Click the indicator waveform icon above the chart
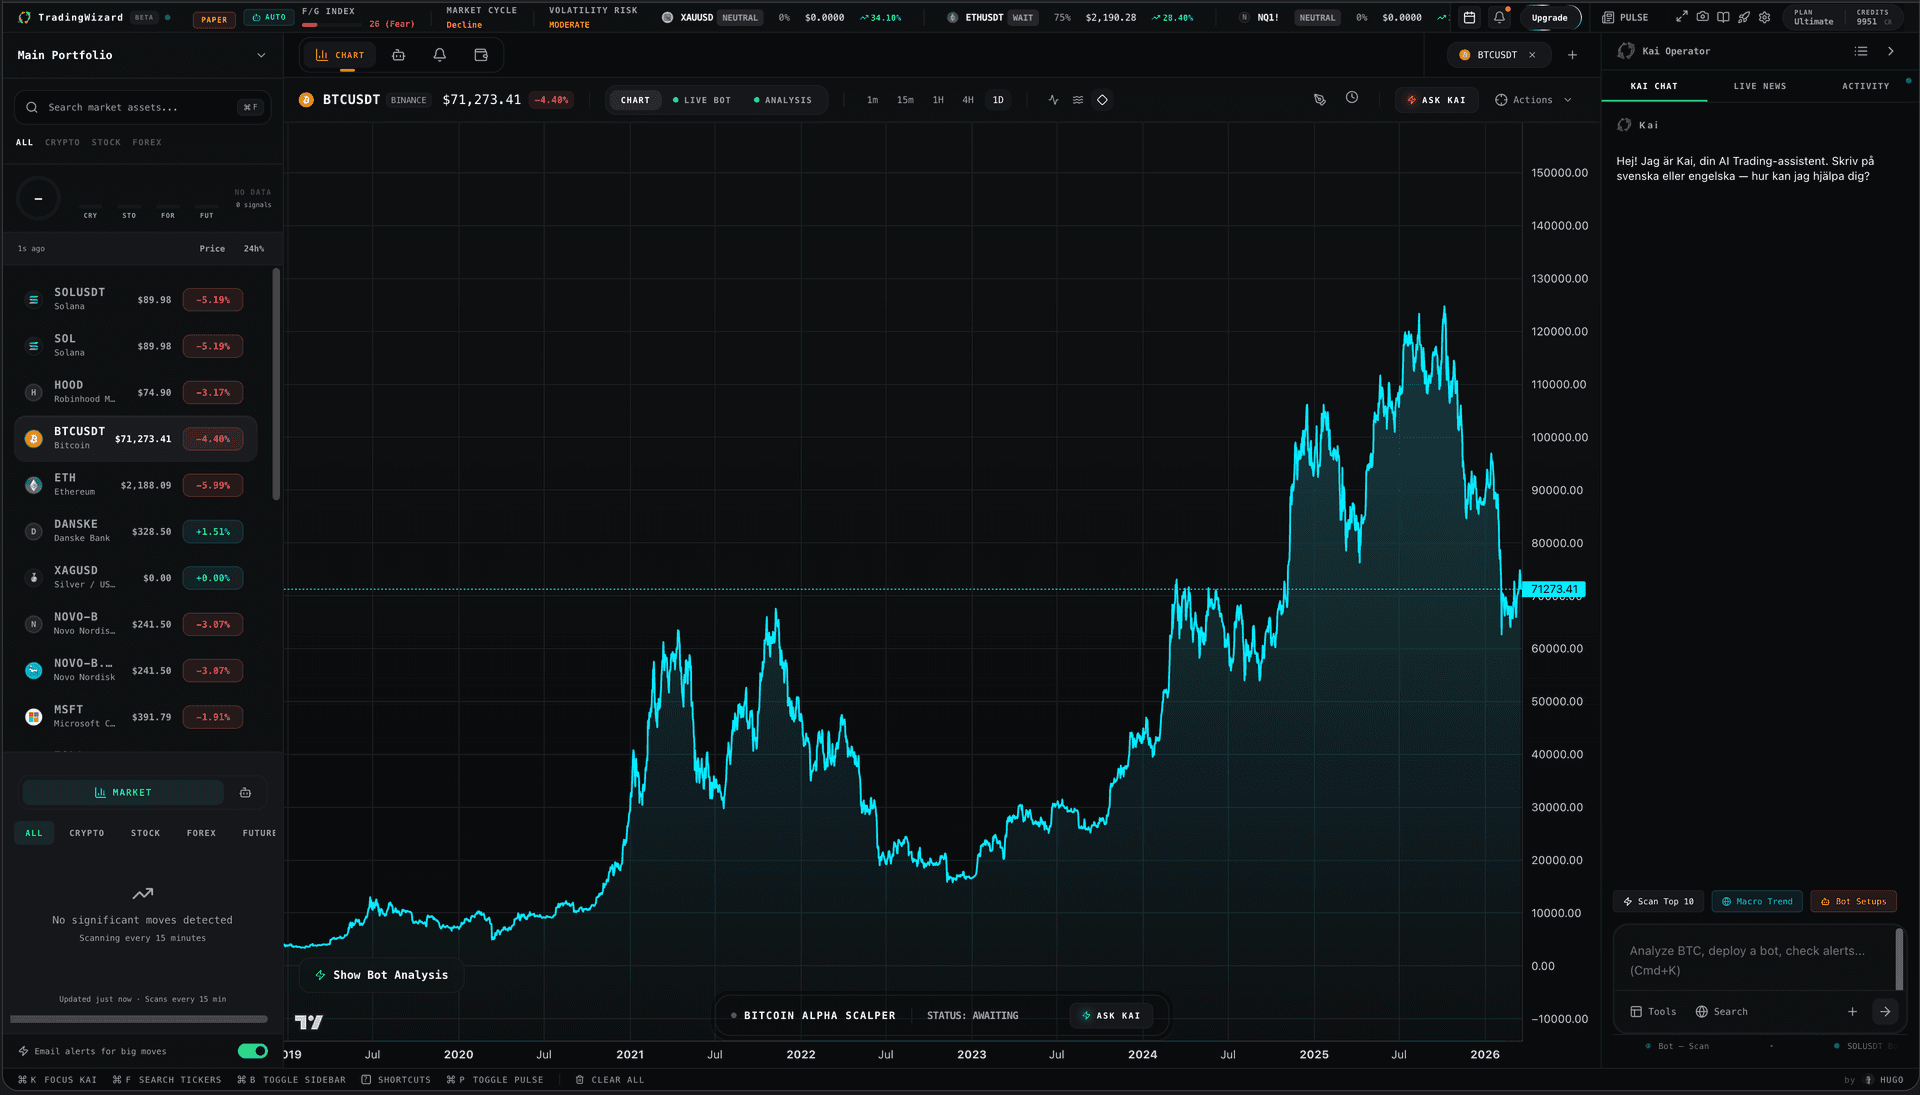This screenshot has width=1920, height=1095. [1053, 100]
